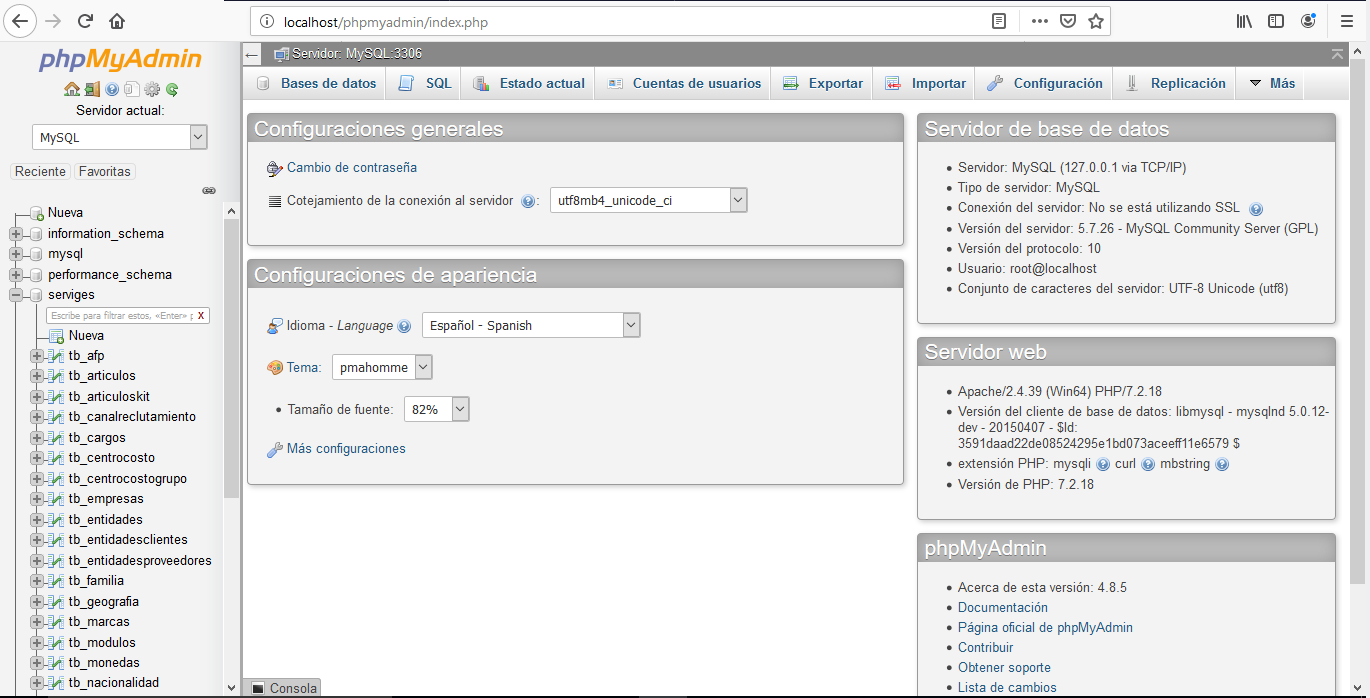This screenshot has height=698, width=1370.
Task: Open the Pocket save icon
Action: (1067, 21)
